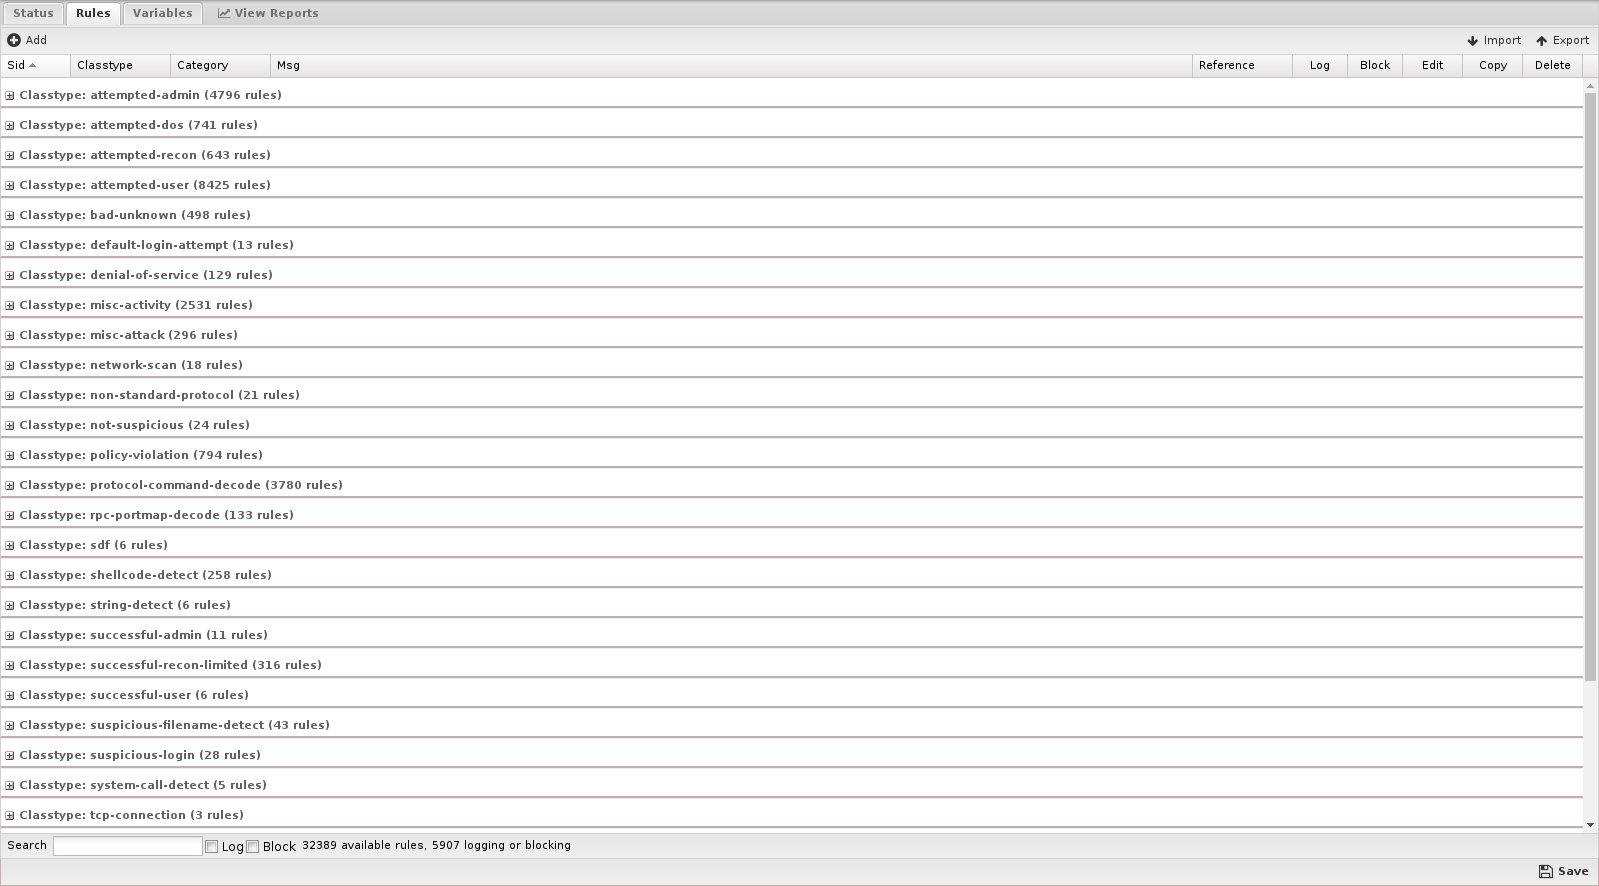Screen dimensions: 1599x886
Task: Click the Block column header
Action: coord(1375,65)
